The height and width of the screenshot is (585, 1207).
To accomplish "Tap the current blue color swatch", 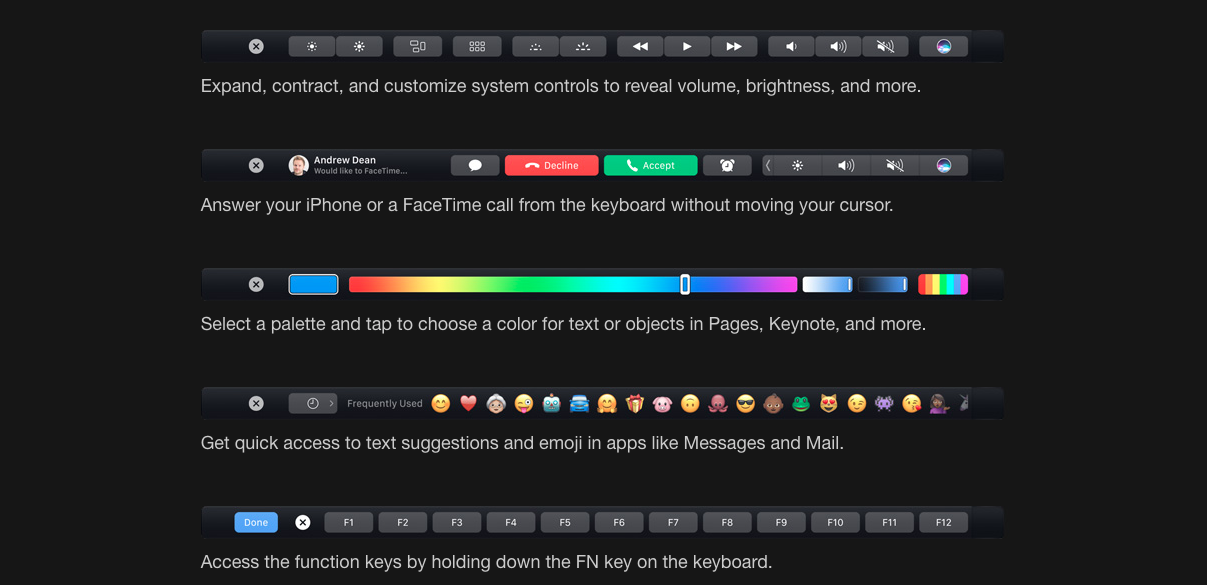I will coord(313,284).
